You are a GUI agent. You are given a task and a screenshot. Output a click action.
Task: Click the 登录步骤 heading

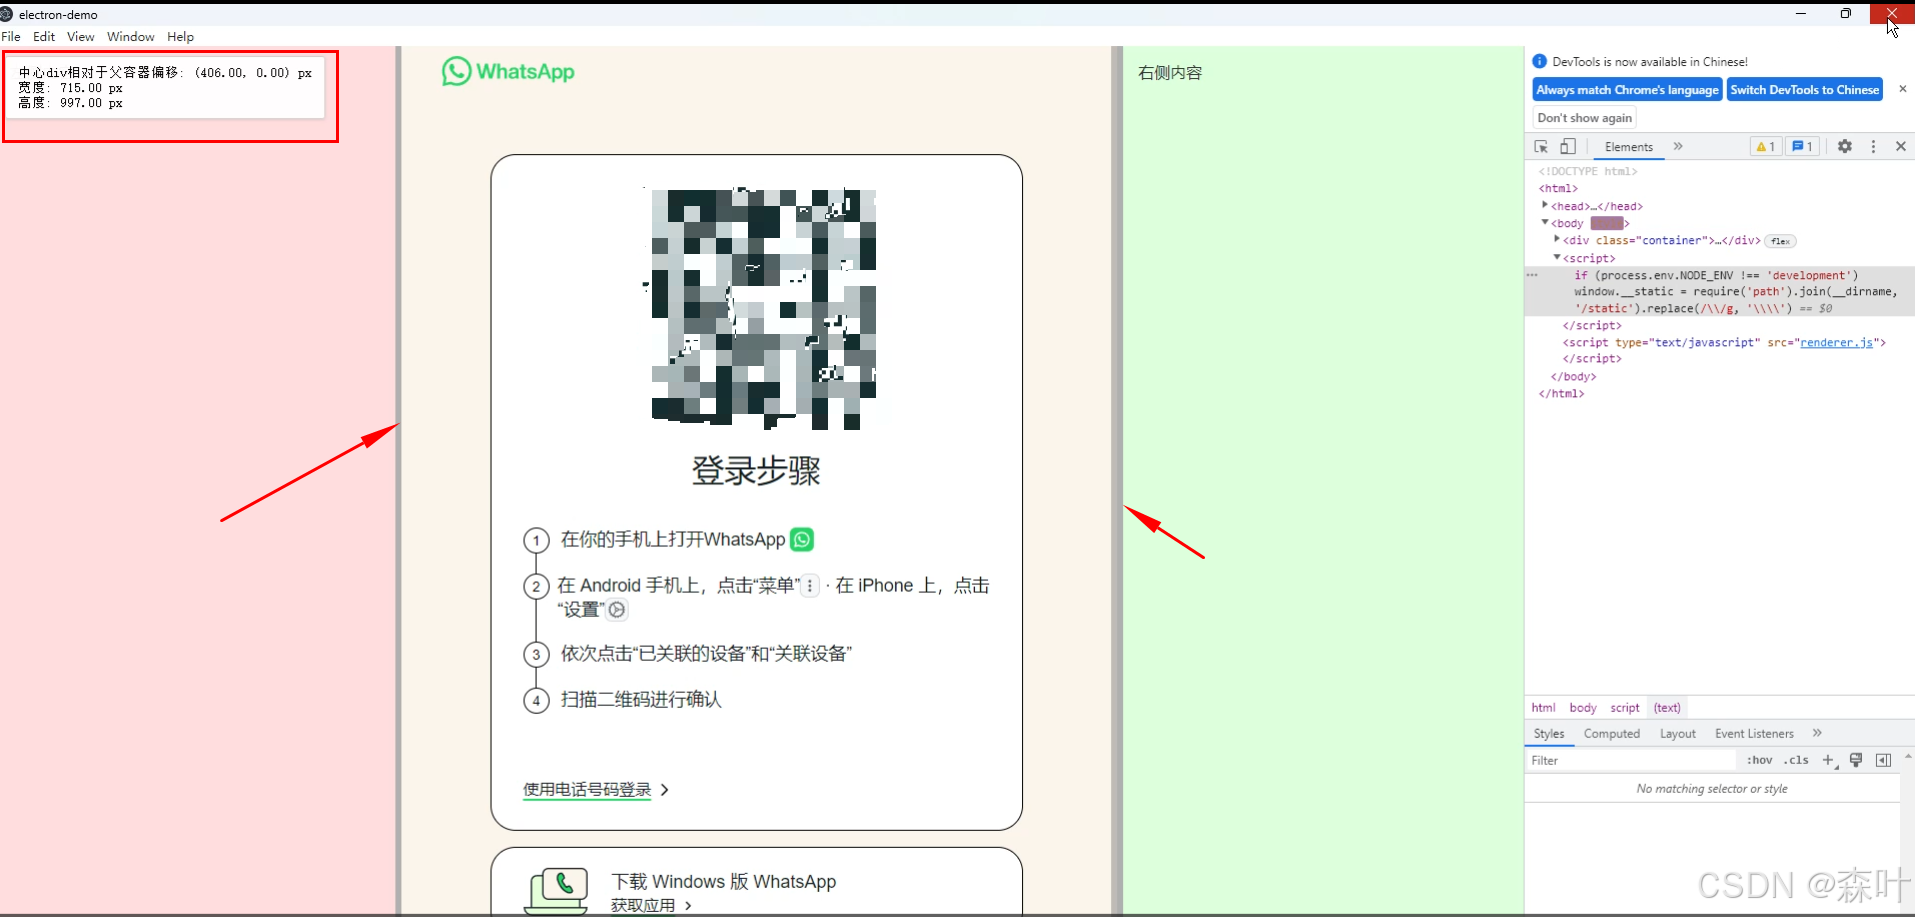[x=756, y=470]
